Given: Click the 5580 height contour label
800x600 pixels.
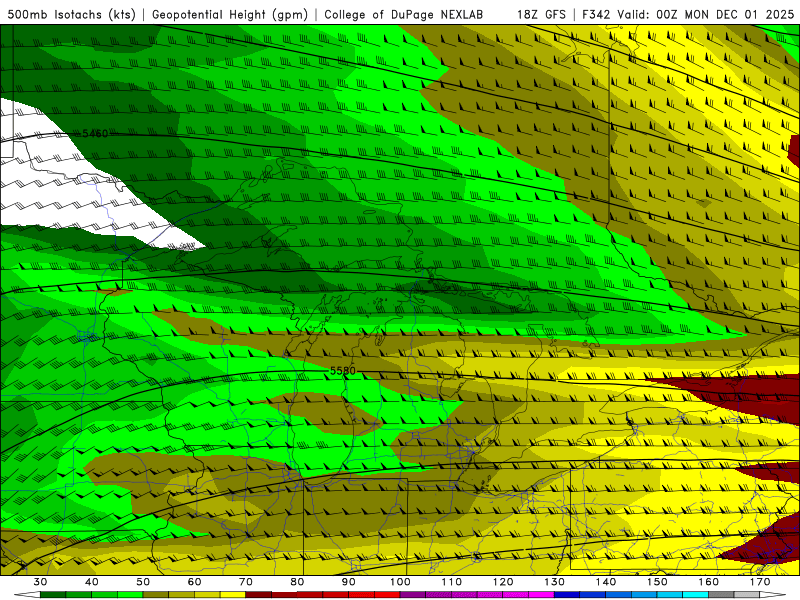Looking at the screenshot, I should tap(343, 371).
